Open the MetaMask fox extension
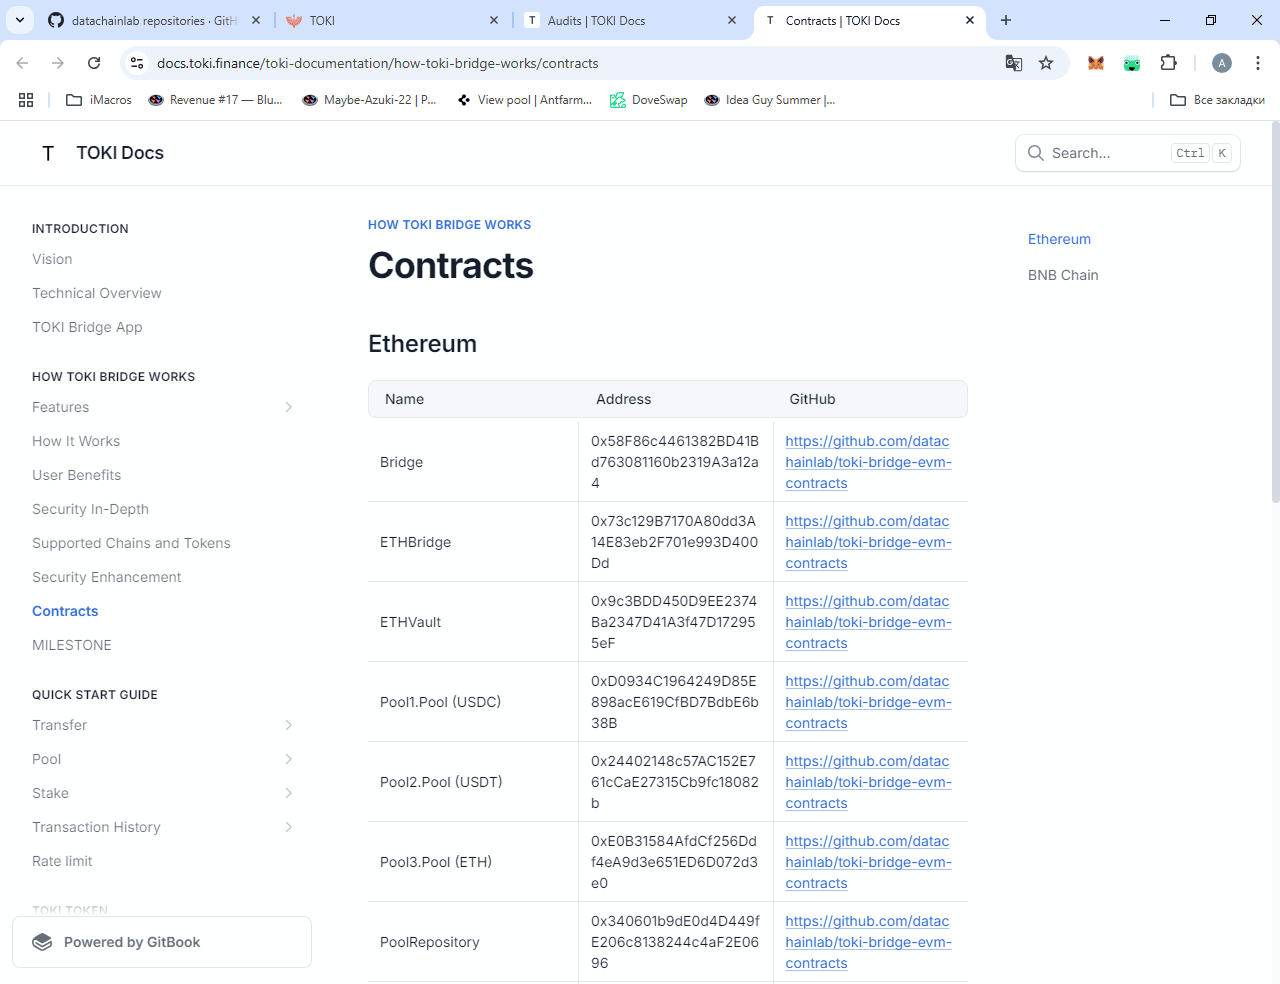This screenshot has width=1280, height=984. 1096,63
